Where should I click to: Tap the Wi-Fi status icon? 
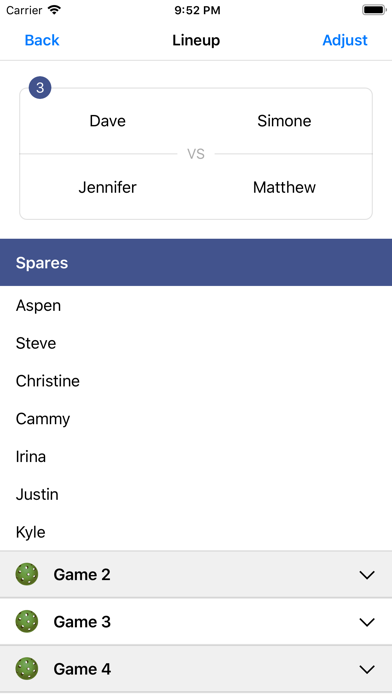coord(54,10)
